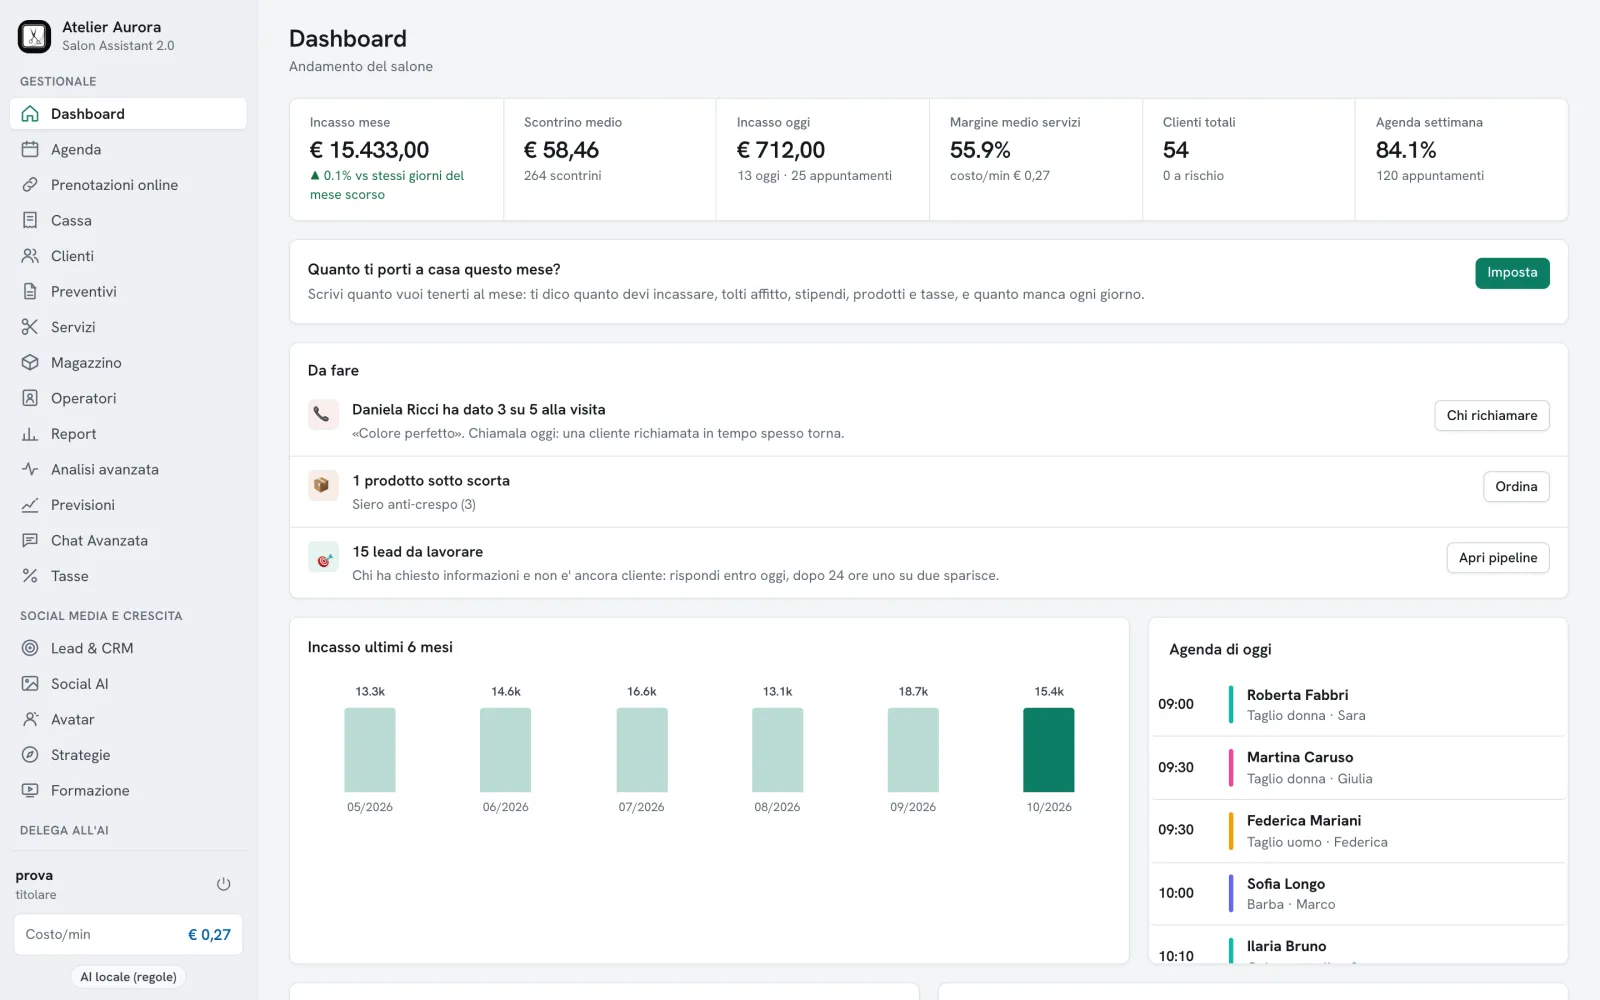Click the prova titolare user name

pos(36,884)
